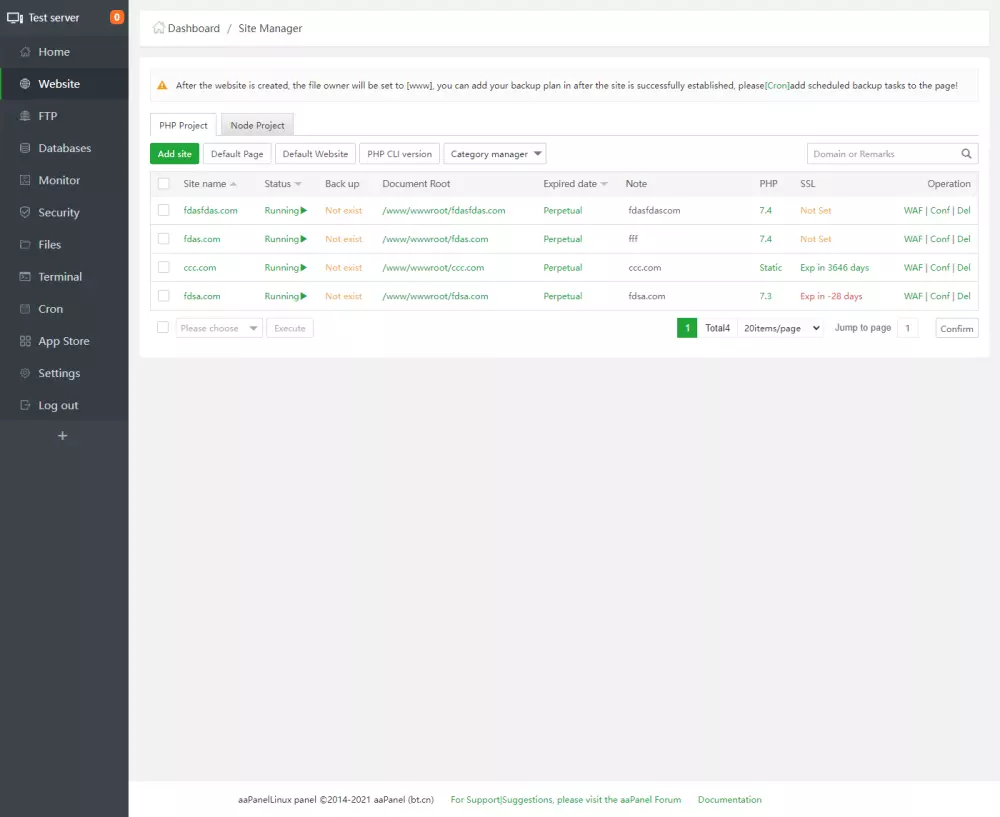
Task: Click the plus icon below Log out
Action: coord(62,435)
